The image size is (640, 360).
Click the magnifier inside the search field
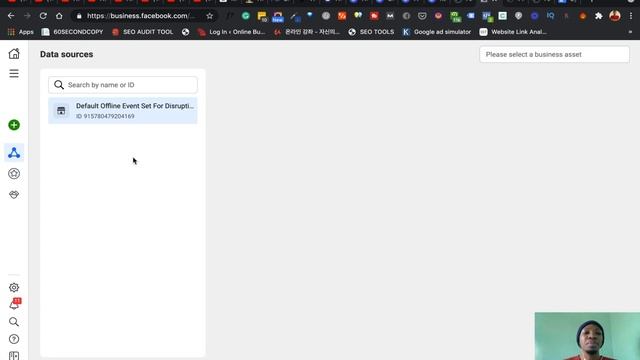59,85
